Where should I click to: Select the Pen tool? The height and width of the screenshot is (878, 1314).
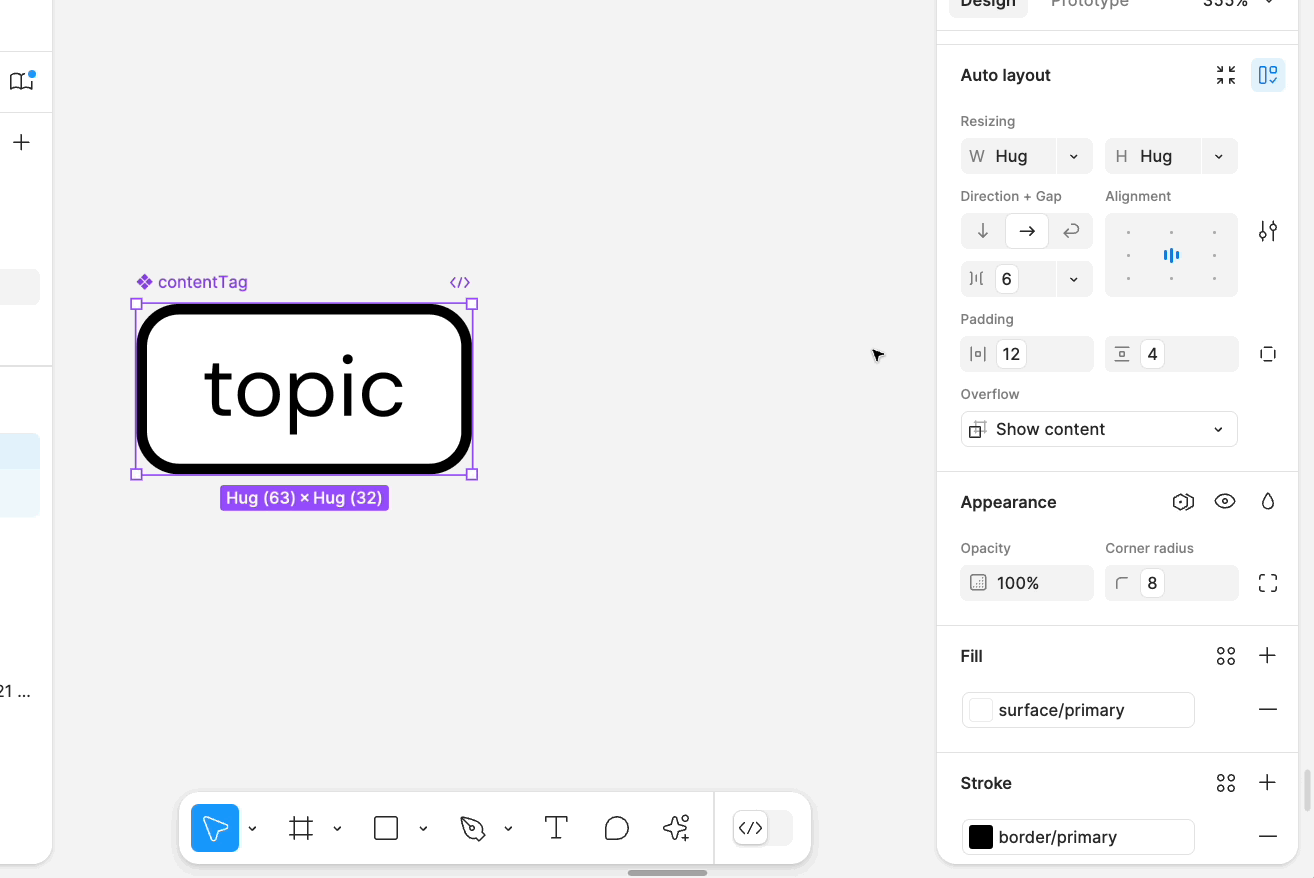point(472,828)
